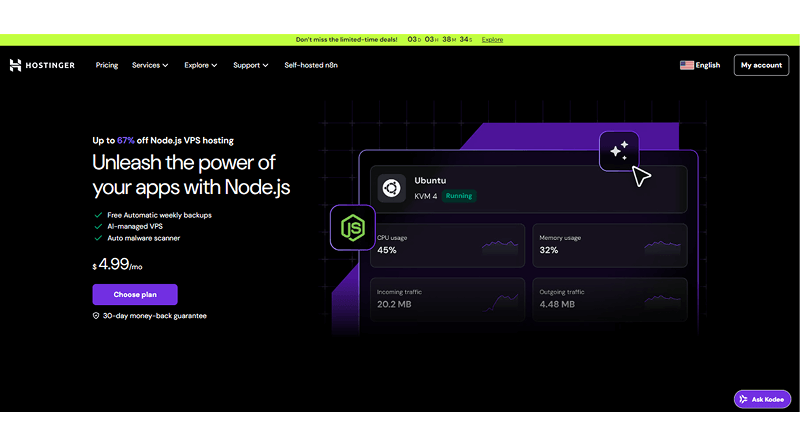
Task: Click the $4.99/mo price text
Action: [x=117, y=264]
